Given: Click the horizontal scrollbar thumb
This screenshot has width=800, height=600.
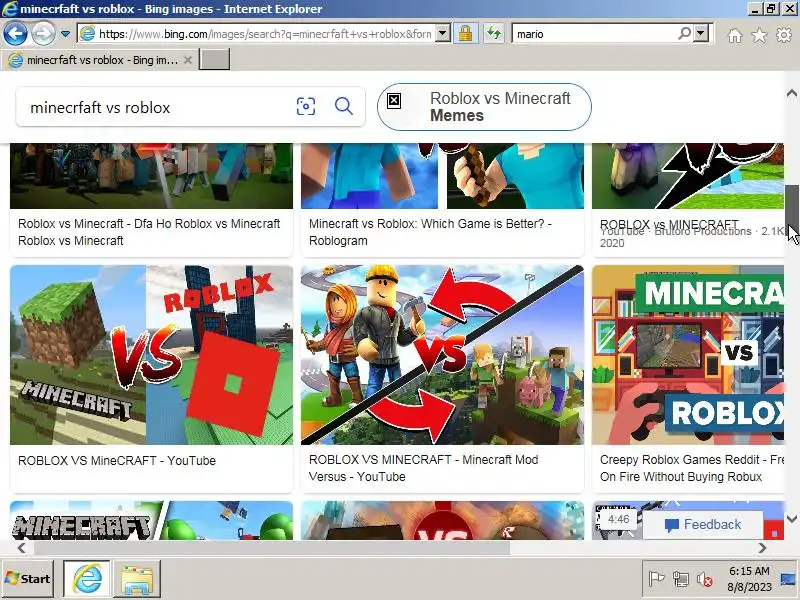Looking at the screenshot, I should (271, 548).
